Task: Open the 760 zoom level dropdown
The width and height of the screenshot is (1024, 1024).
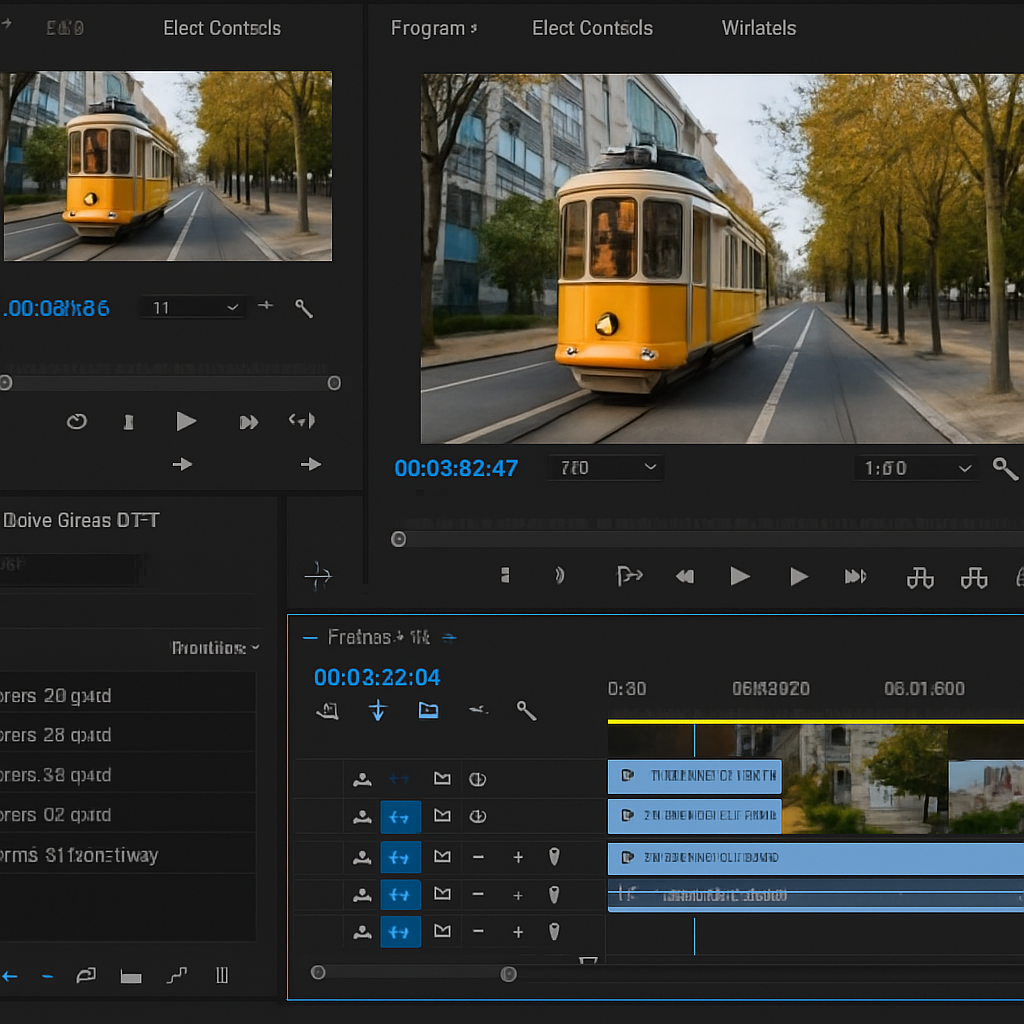Action: (608, 468)
